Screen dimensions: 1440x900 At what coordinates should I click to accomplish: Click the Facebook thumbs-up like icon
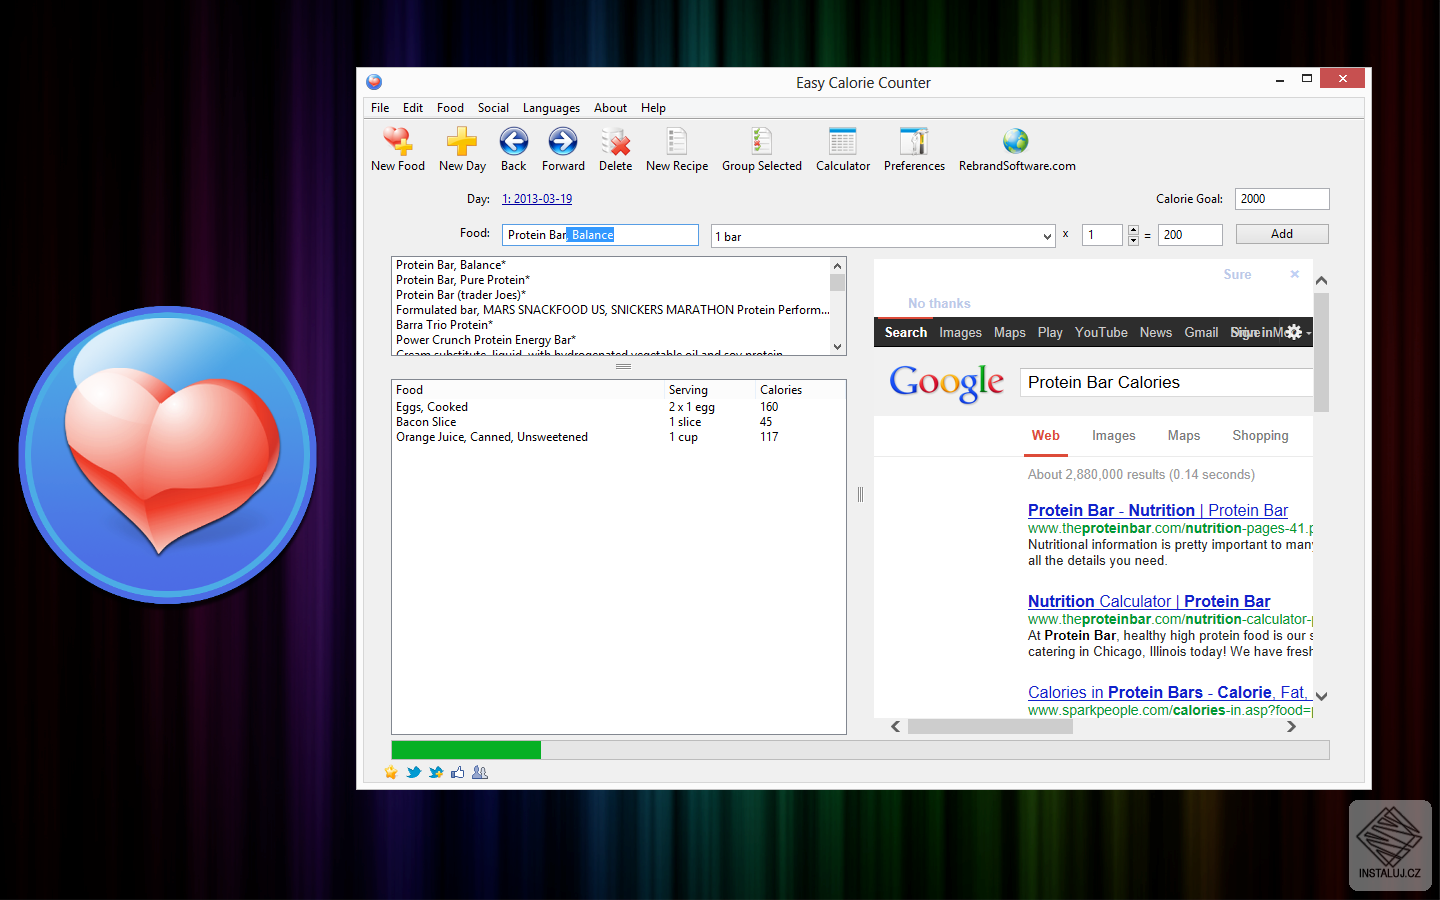[458, 772]
